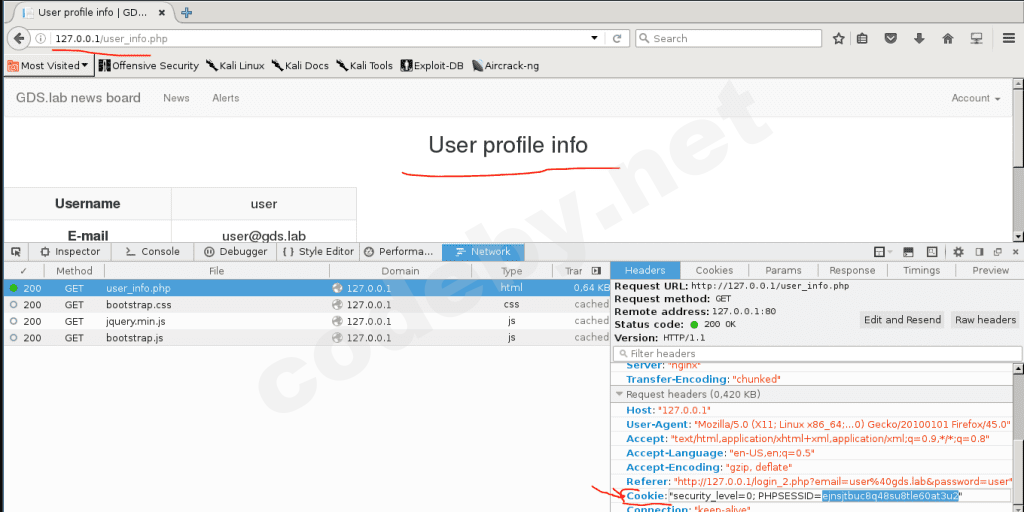Go back with the browser back arrow
This screenshot has width=1024, height=512.
pos(18,39)
